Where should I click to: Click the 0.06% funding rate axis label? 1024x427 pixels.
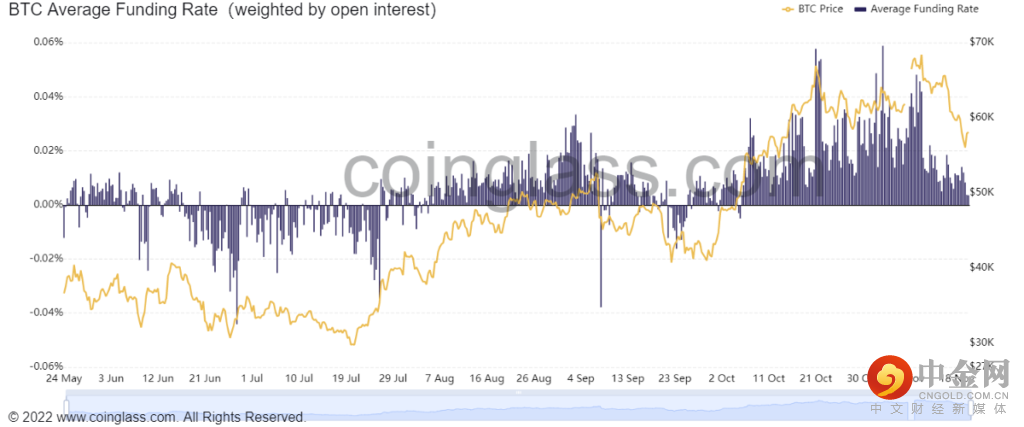click(x=48, y=42)
